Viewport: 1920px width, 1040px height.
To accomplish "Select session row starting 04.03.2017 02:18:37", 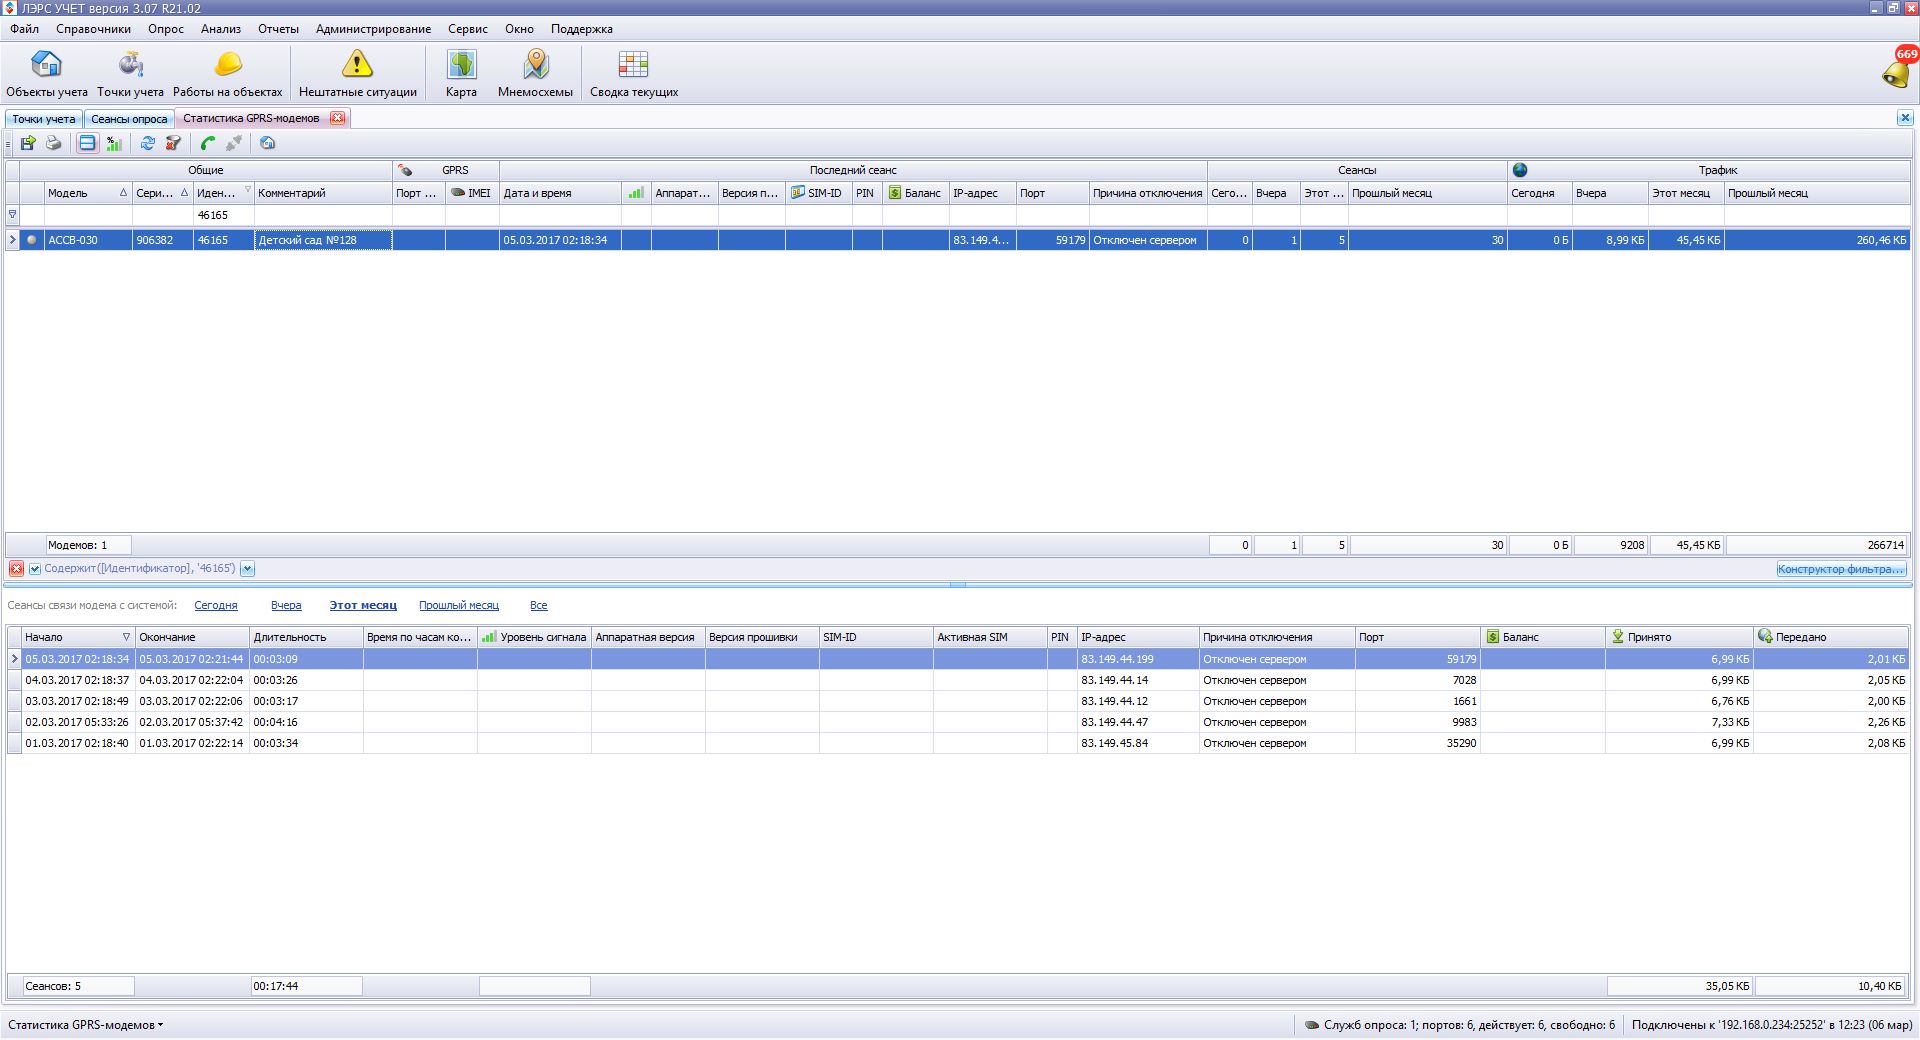I will (958, 680).
